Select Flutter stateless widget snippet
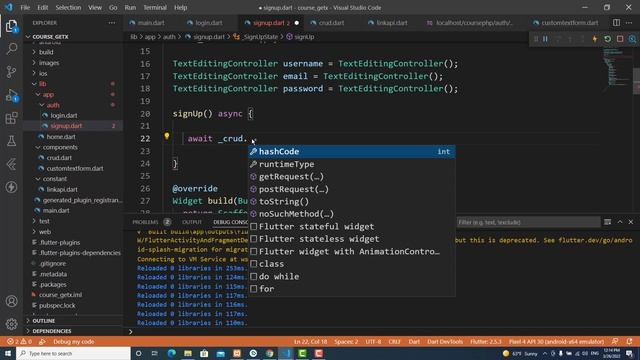 pyautogui.click(x=351, y=239)
